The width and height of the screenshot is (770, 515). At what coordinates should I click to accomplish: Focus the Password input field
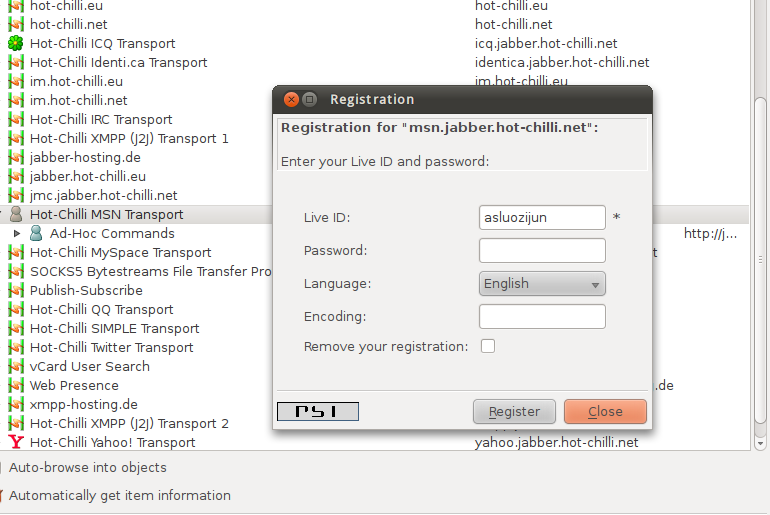(x=542, y=251)
